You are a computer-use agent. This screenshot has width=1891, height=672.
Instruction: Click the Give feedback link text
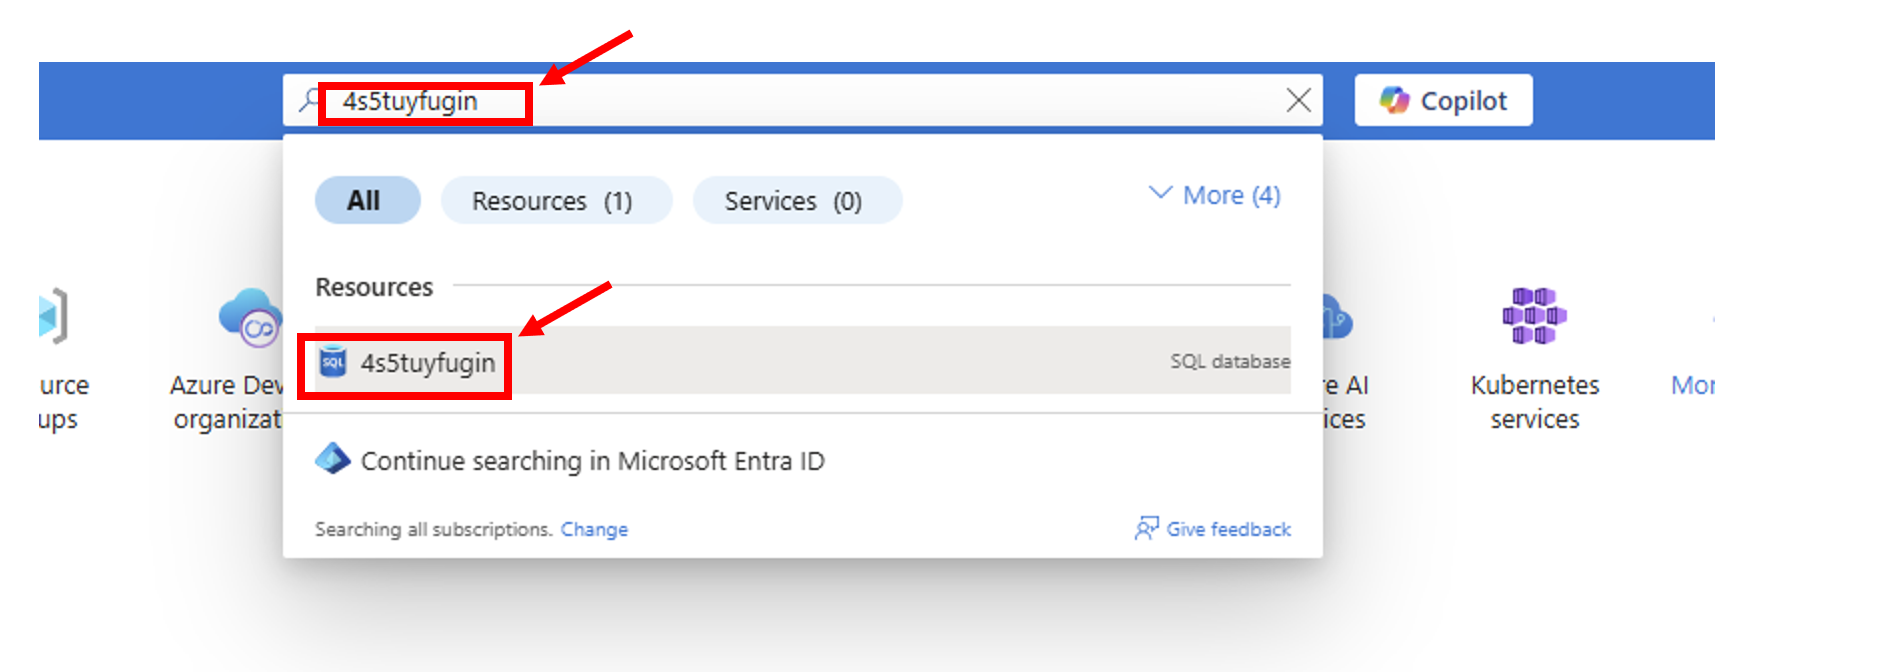[x=1228, y=530]
